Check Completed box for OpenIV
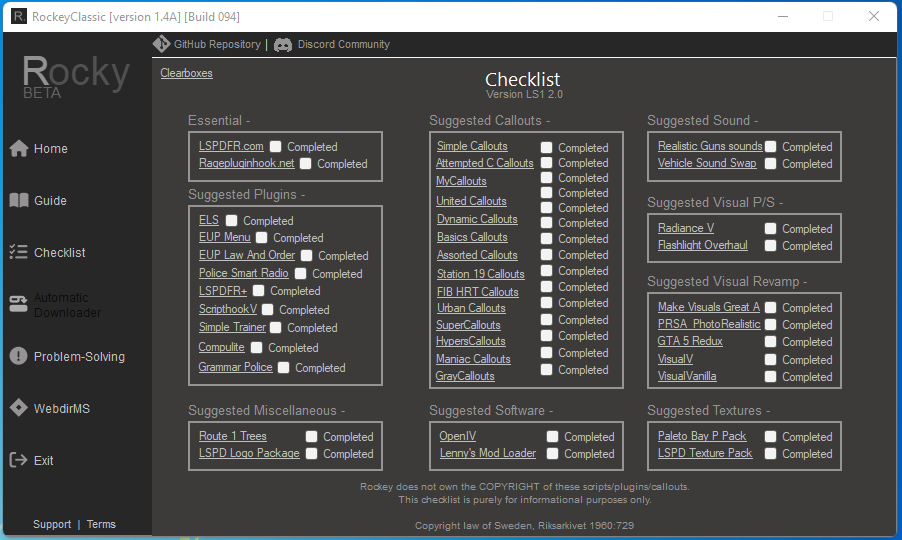This screenshot has height=540, width=902. tap(553, 437)
